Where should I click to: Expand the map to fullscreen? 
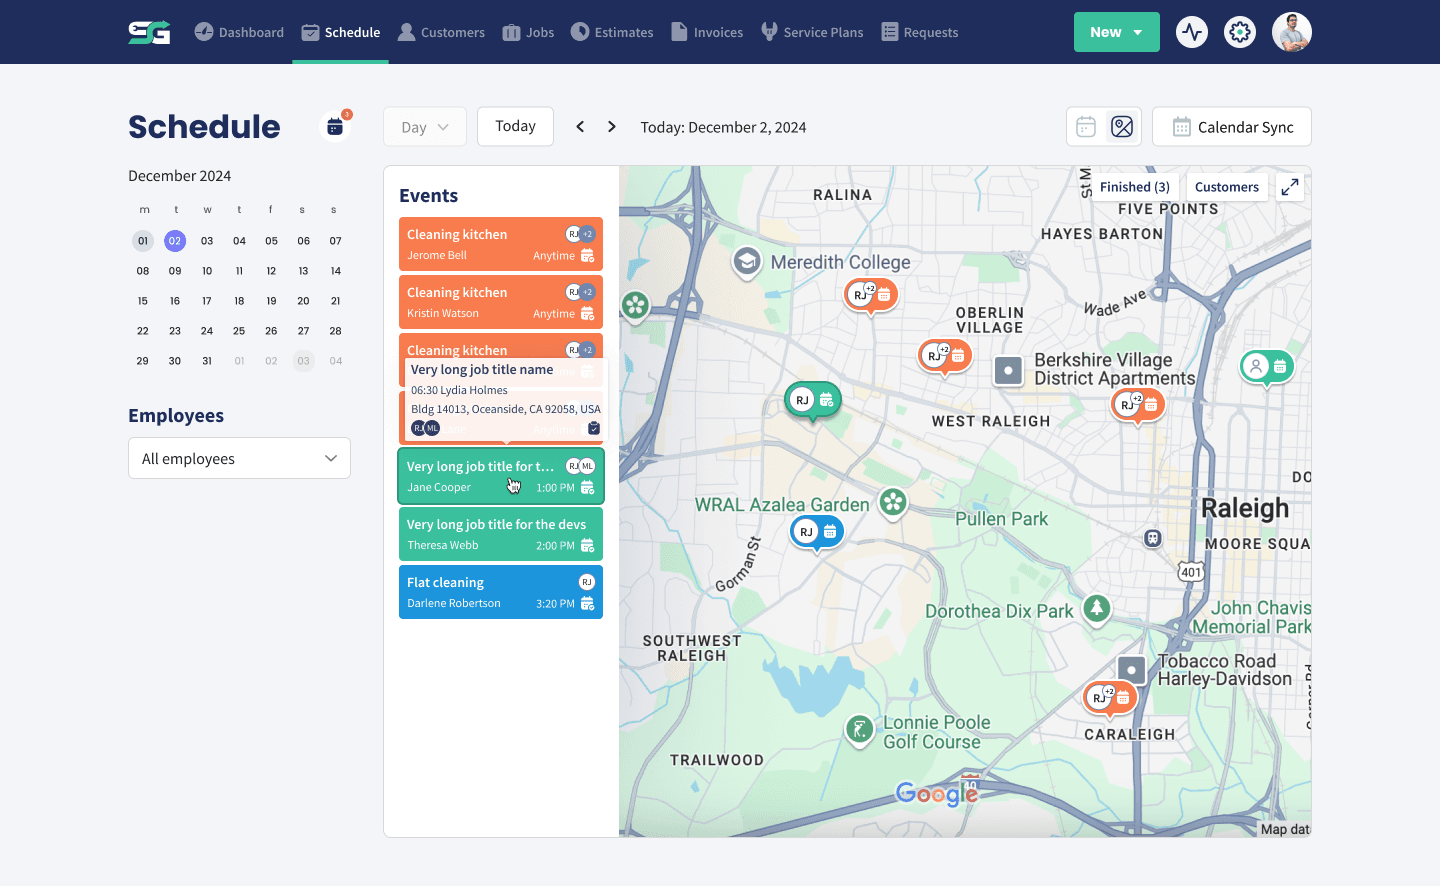coord(1290,187)
